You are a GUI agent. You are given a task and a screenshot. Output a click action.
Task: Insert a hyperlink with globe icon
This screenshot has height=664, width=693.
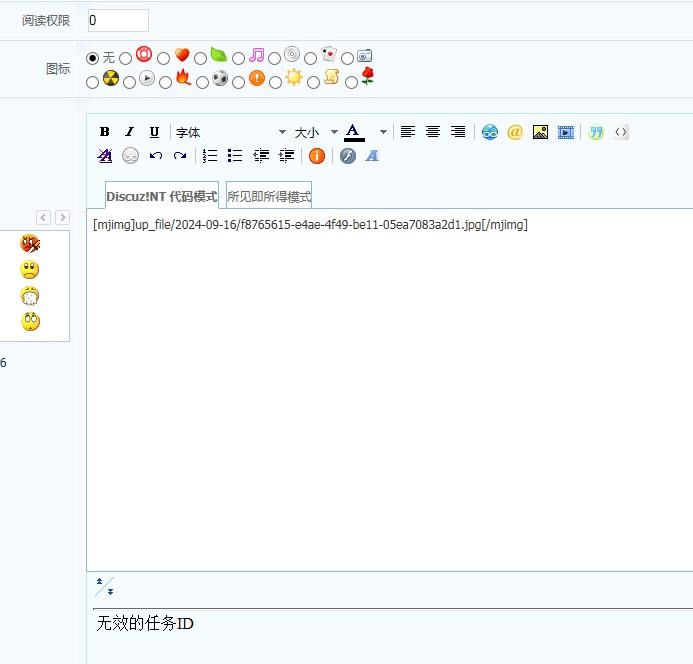pos(490,132)
